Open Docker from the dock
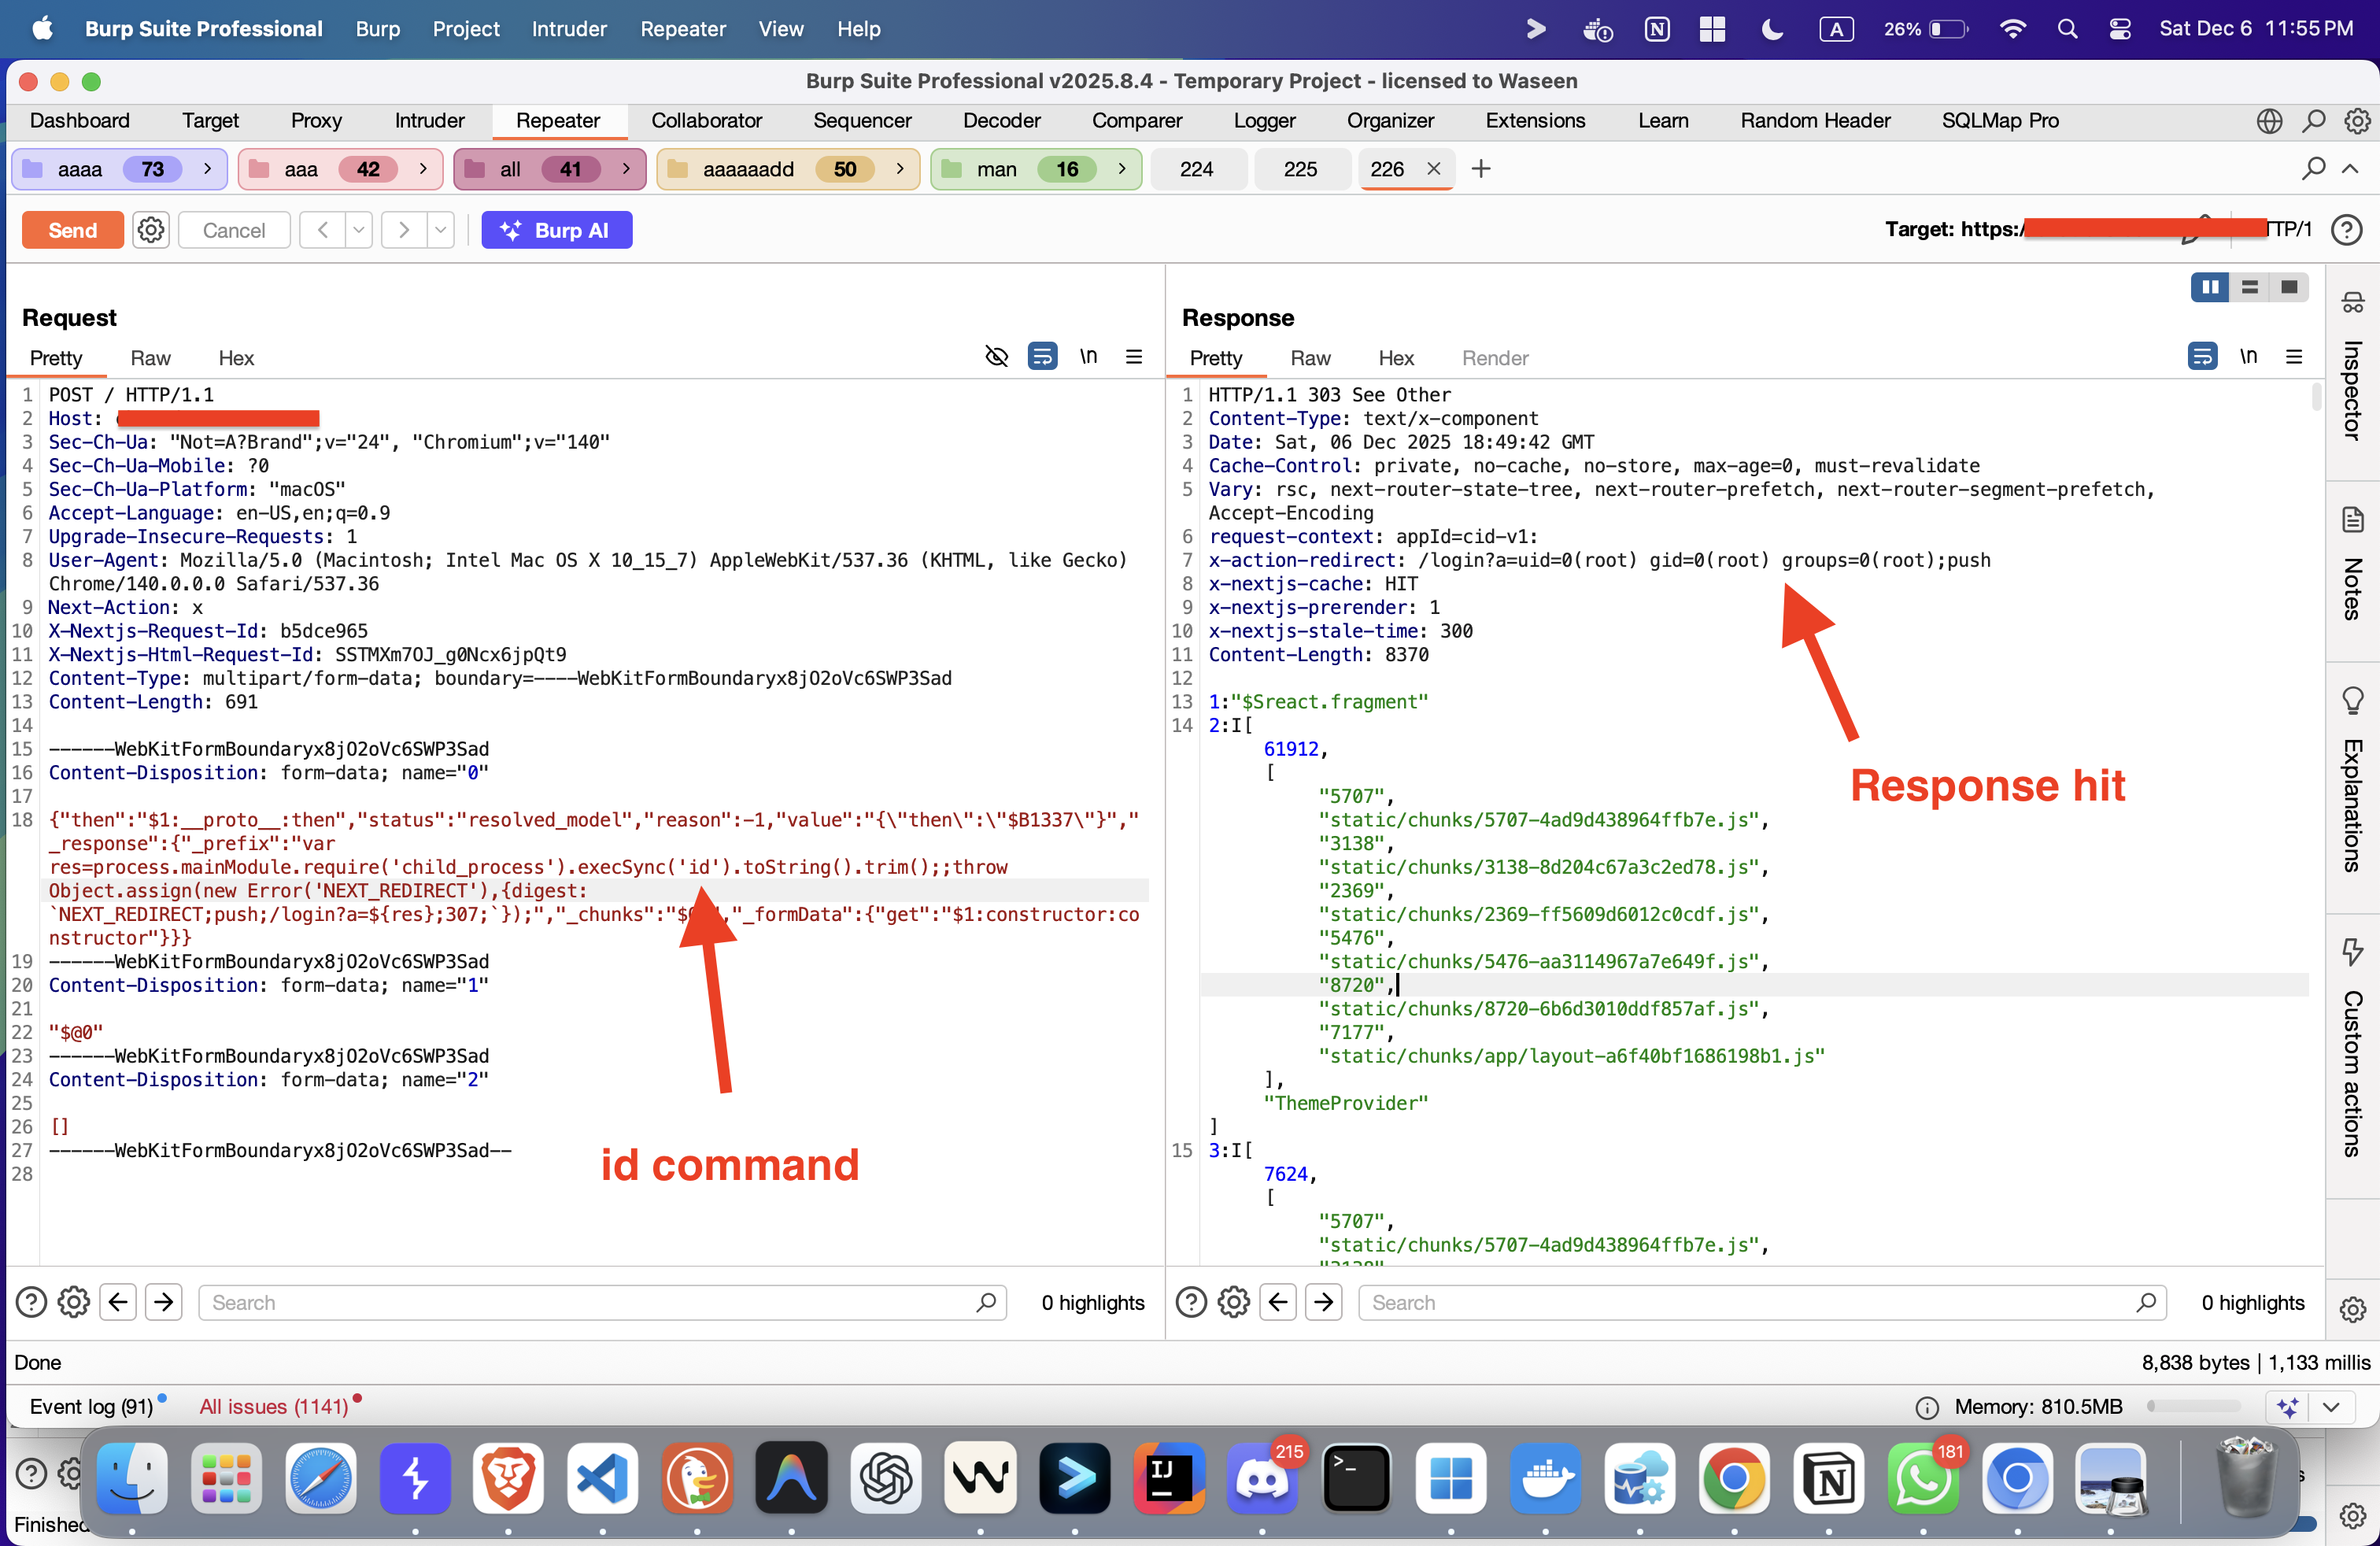This screenshot has width=2380, height=1546. pos(1545,1478)
